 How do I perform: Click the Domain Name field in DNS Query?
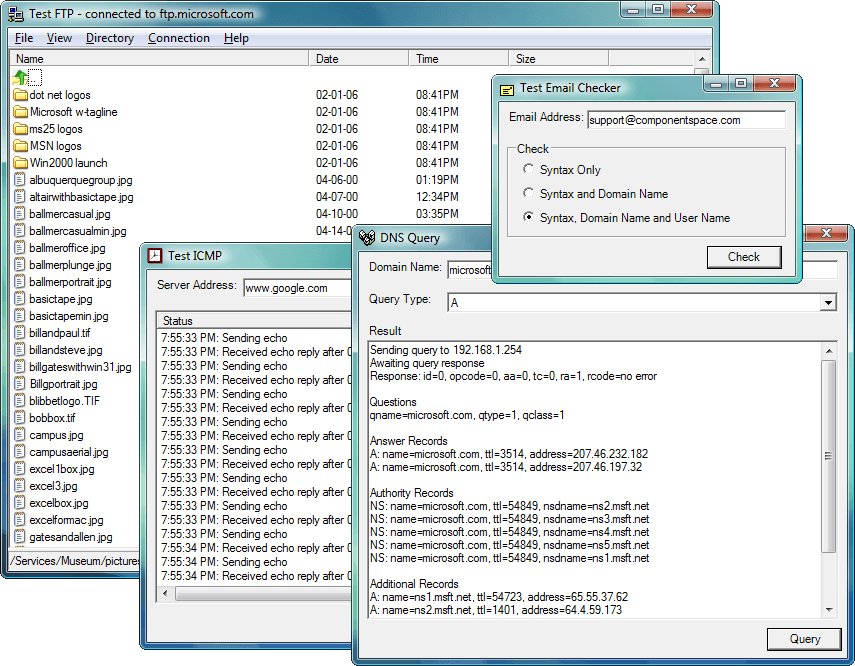click(x=469, y=270)
